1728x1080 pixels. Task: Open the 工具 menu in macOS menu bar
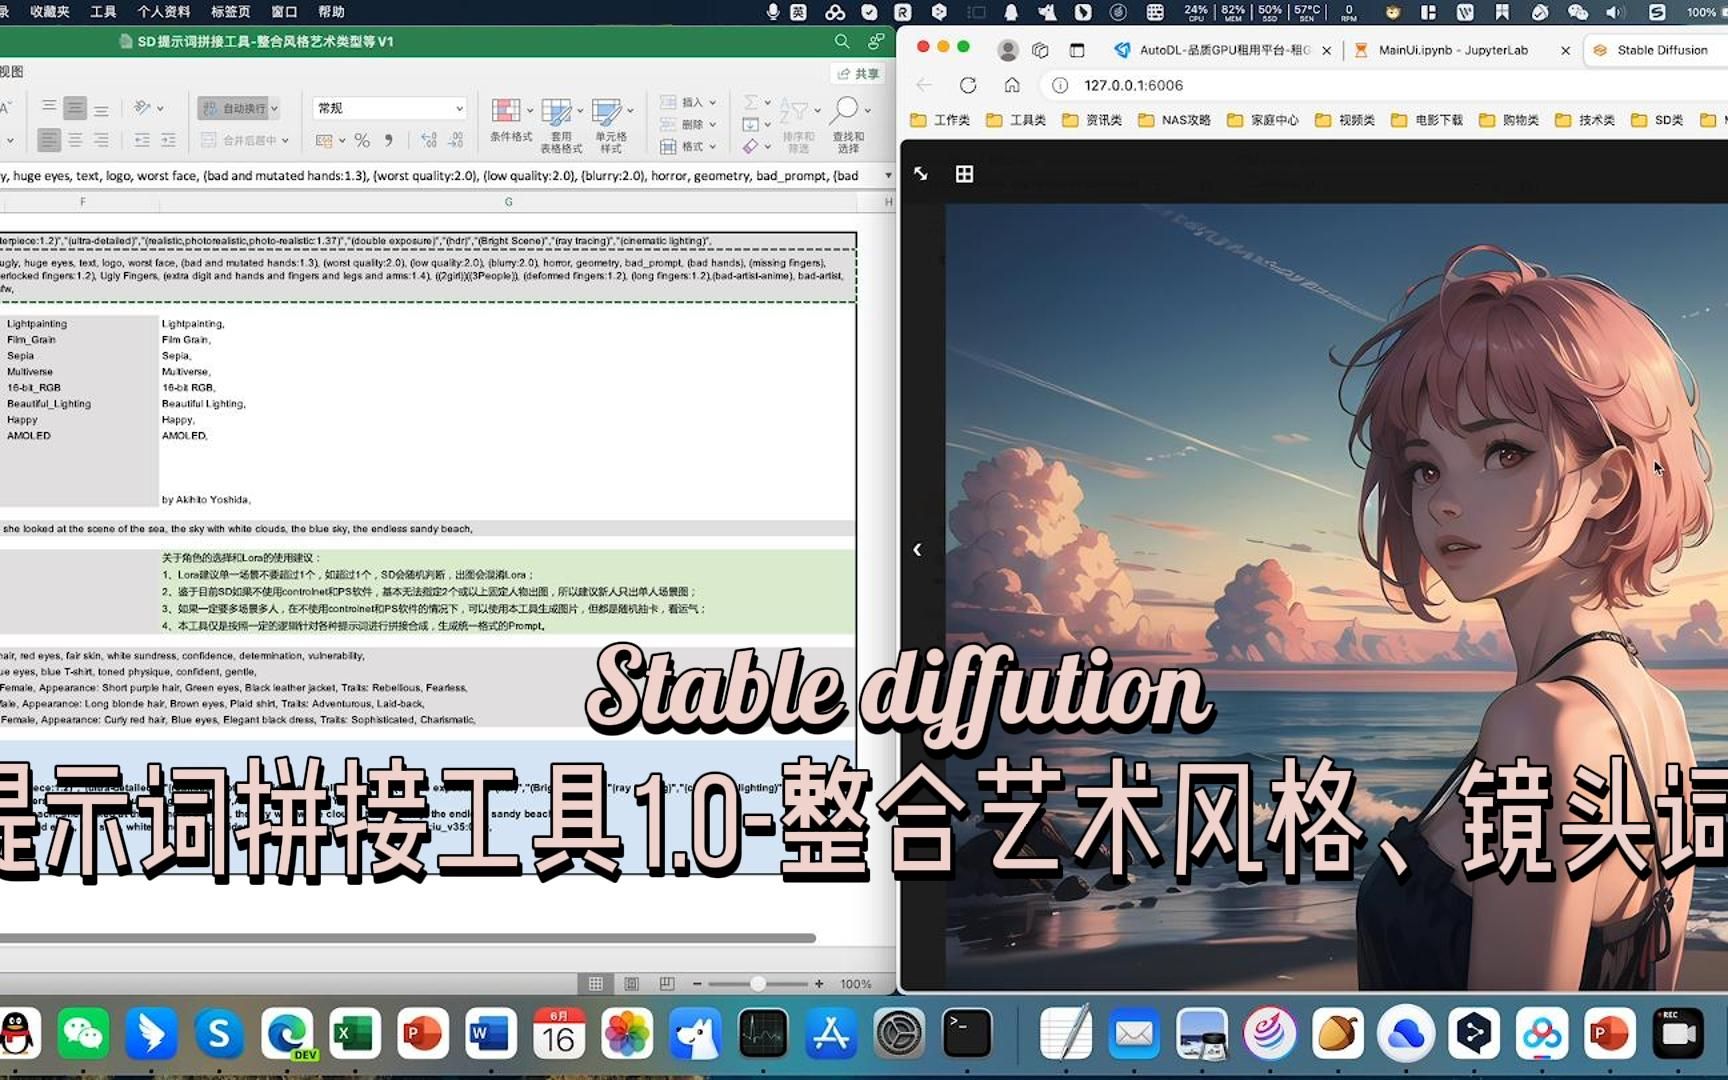103,12
